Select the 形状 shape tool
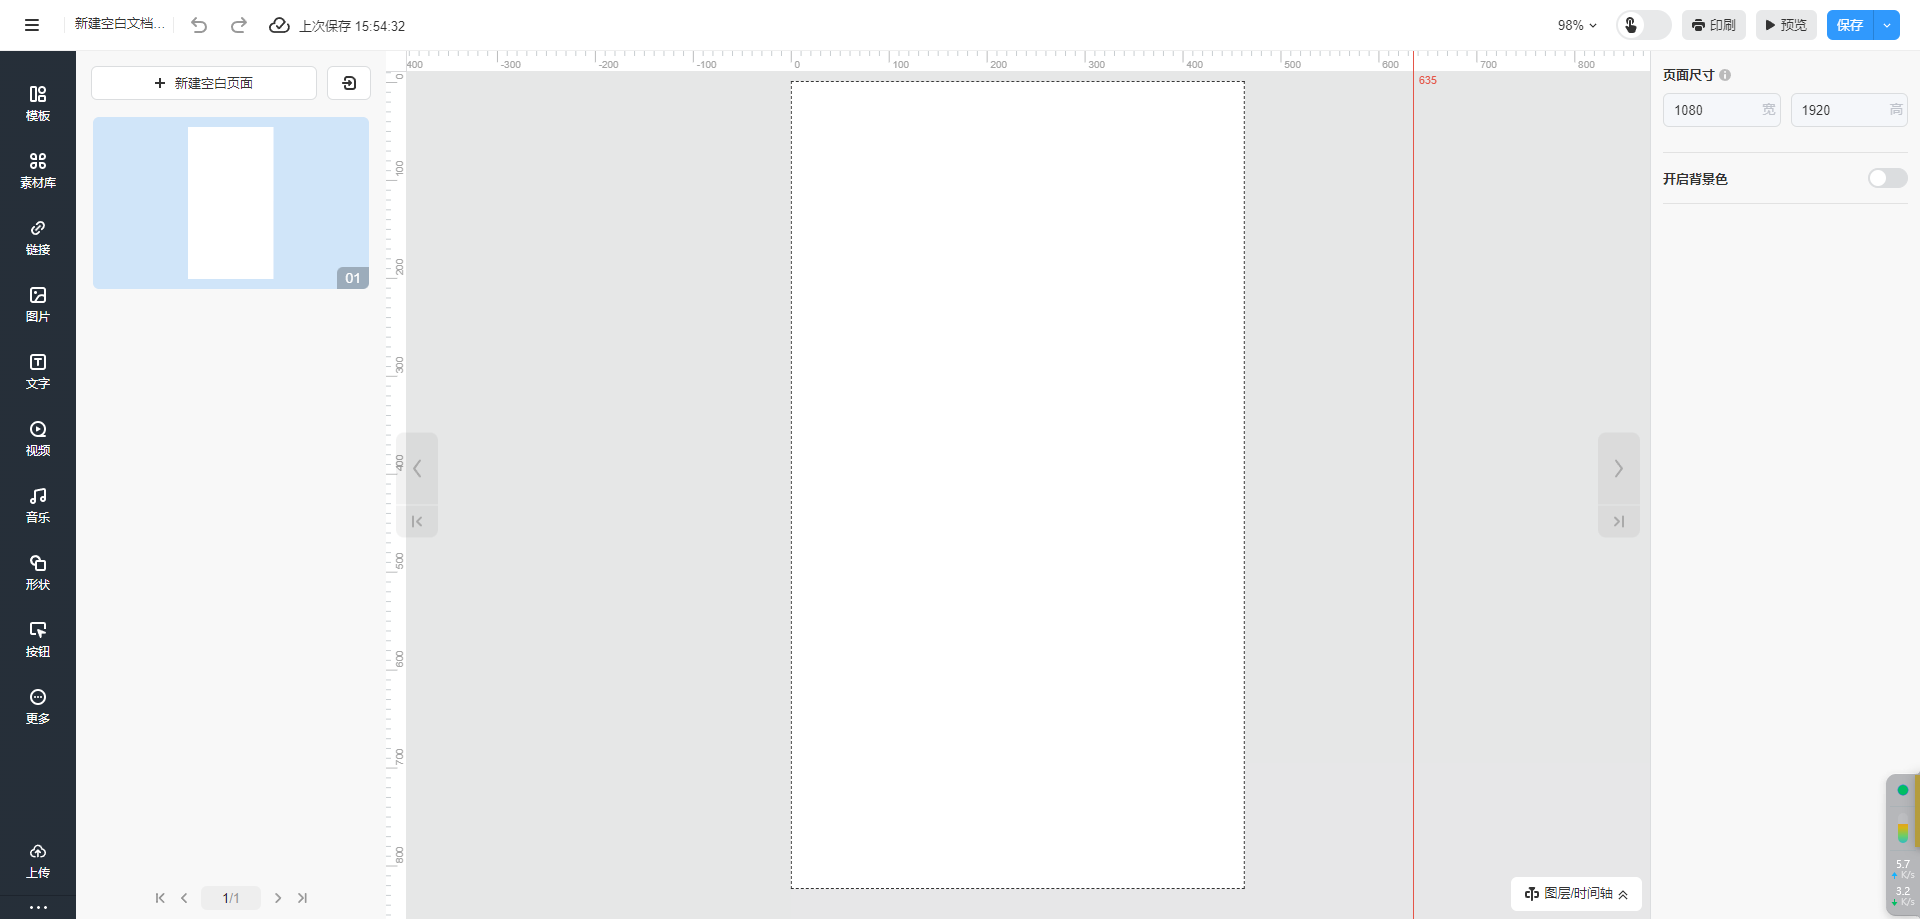This screenshot has height=919, width=1920. [38, 572]
